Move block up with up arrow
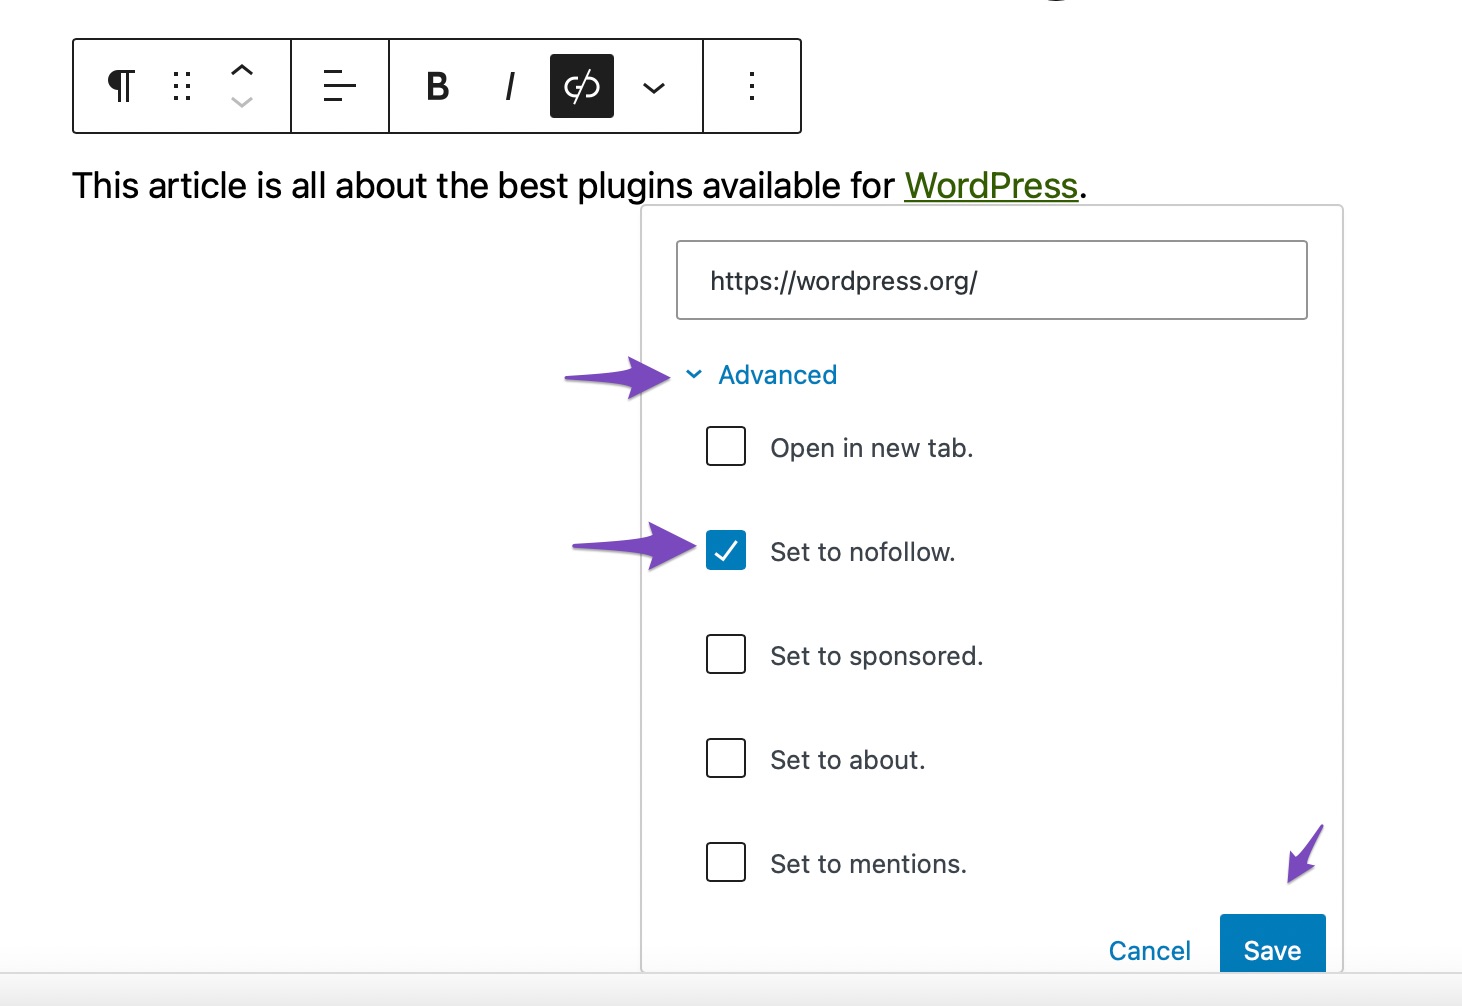Screen dimensions: 1462x1006 pyautogui.click(x=242, y=70)
